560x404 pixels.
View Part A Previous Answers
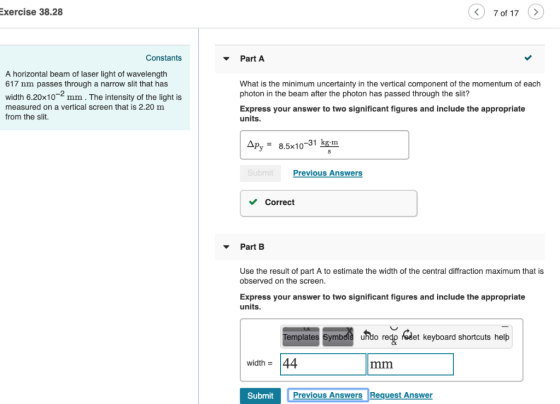coord(328,173)
